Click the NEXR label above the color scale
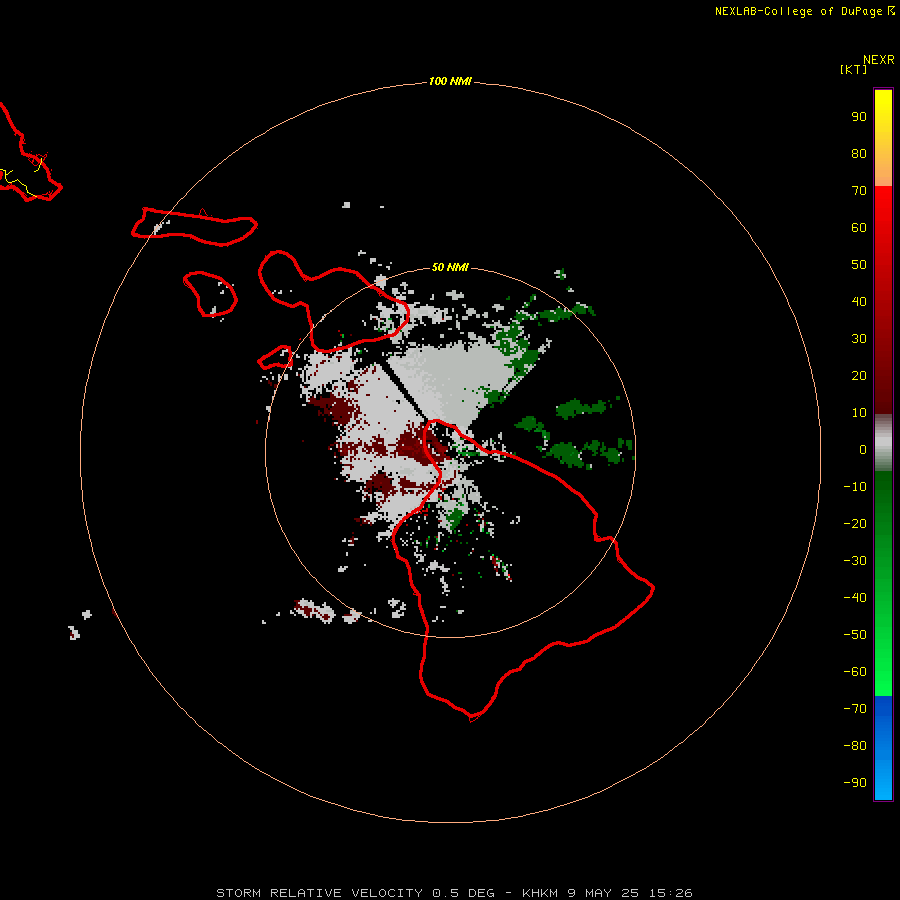 click(878, 60)
